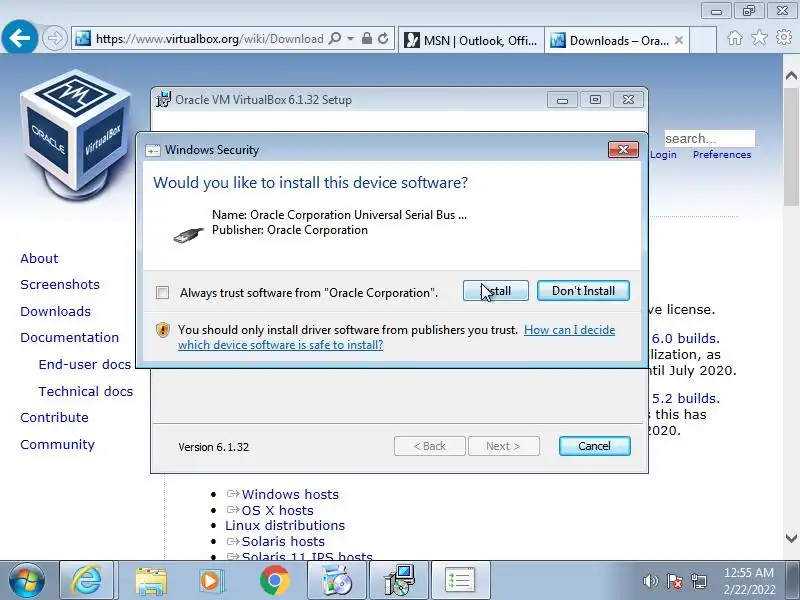
Task: Open File Explorer folder in taskbar
Action: coord(151,581)
